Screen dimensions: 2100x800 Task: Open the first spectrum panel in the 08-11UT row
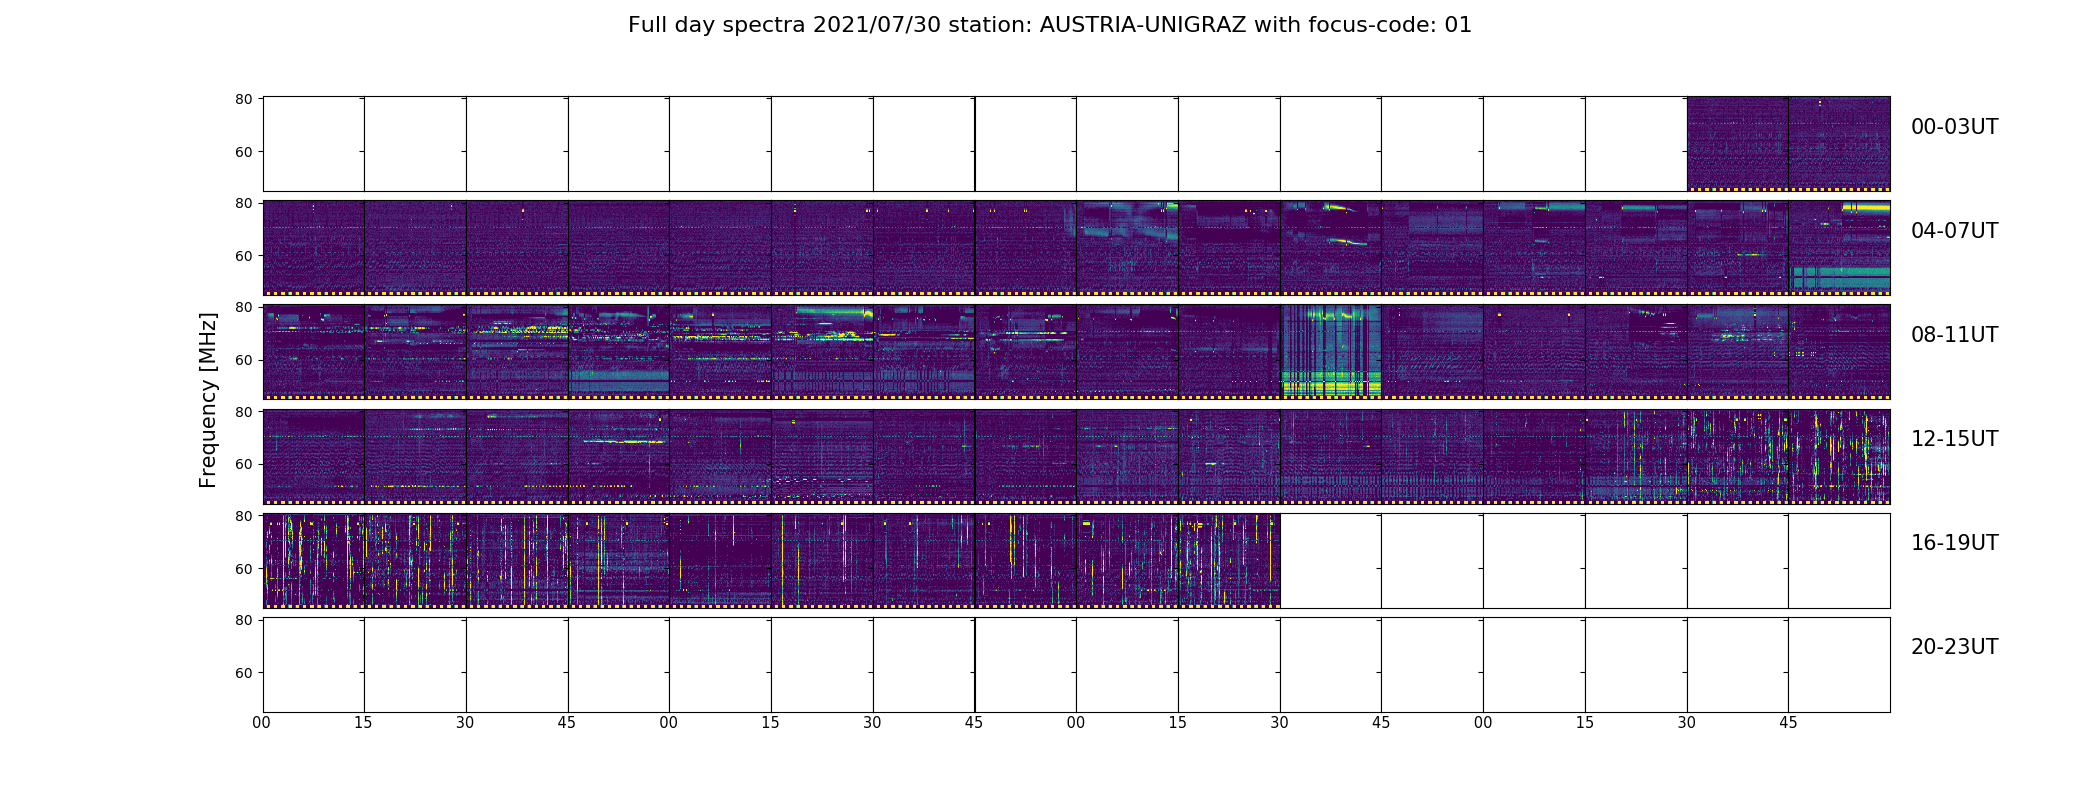pyautogui.click(x=314, y=352)
